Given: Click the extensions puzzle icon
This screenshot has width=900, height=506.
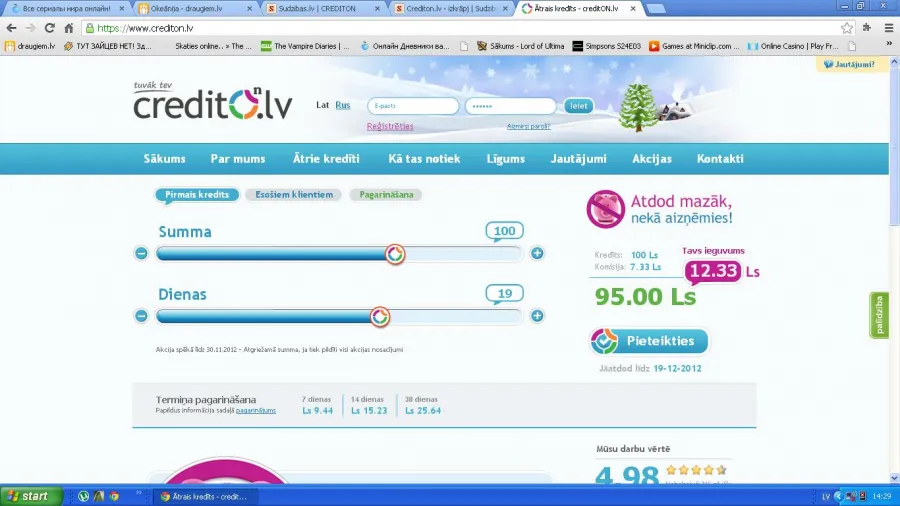Looking at the screenshot, I should [x=867, y=28].
